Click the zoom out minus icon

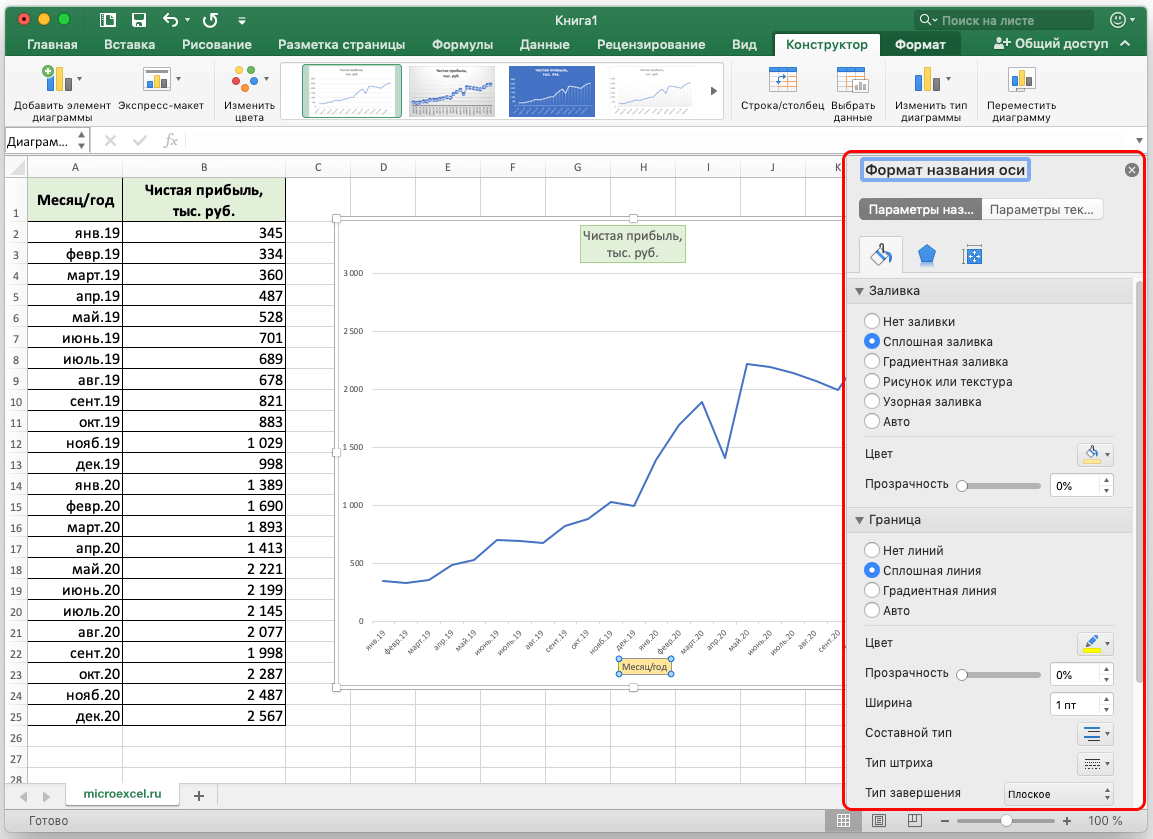coord(945,821)
